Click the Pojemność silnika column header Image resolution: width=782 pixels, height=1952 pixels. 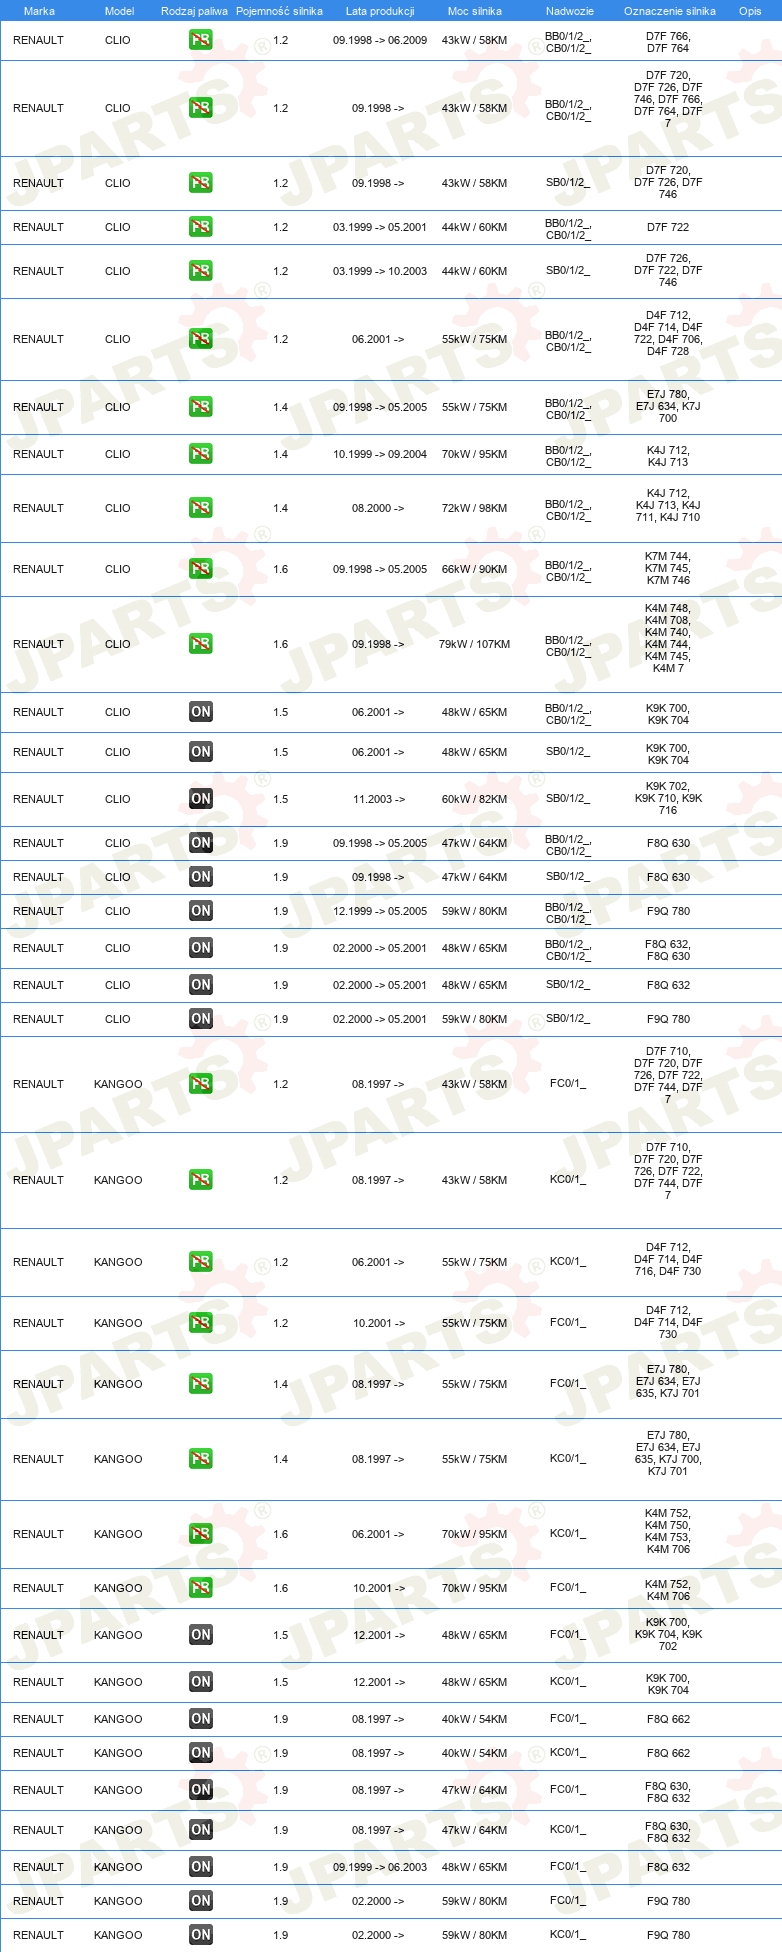click(x=279, y=11)
